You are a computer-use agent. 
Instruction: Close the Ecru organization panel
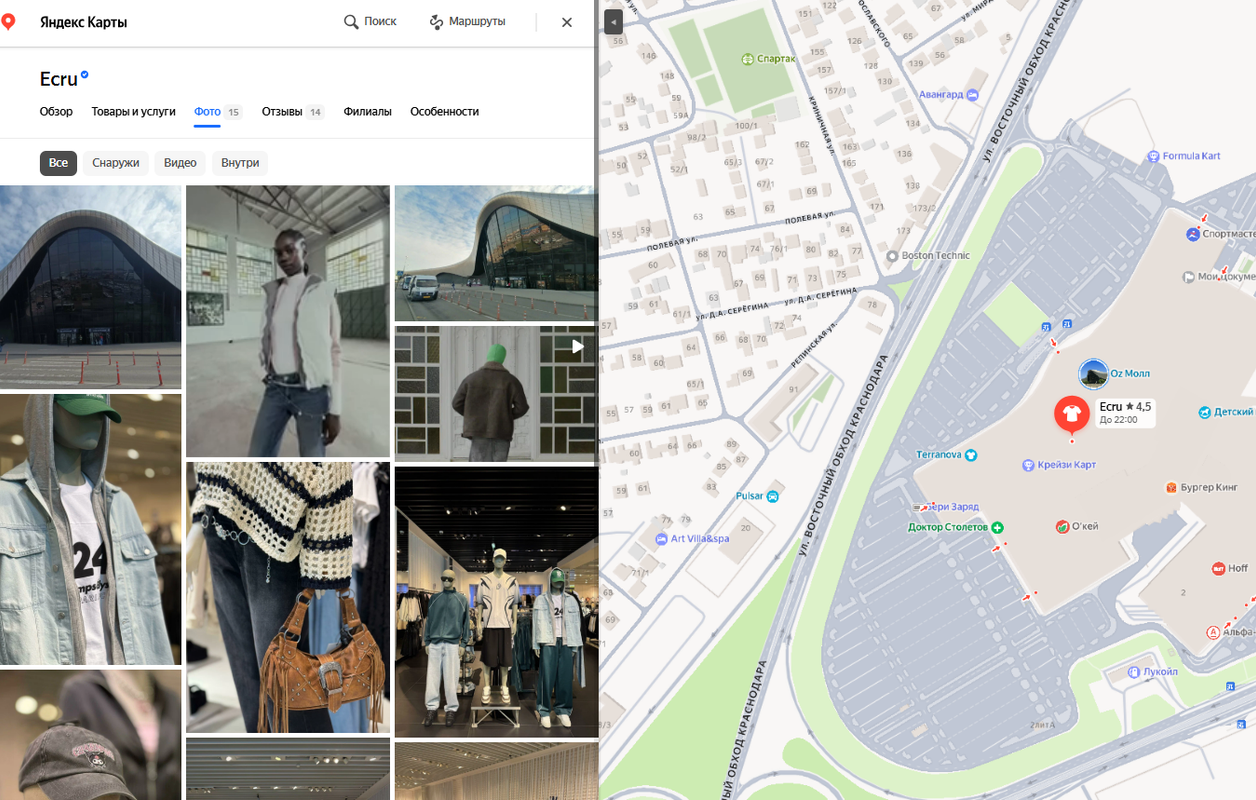567,22
